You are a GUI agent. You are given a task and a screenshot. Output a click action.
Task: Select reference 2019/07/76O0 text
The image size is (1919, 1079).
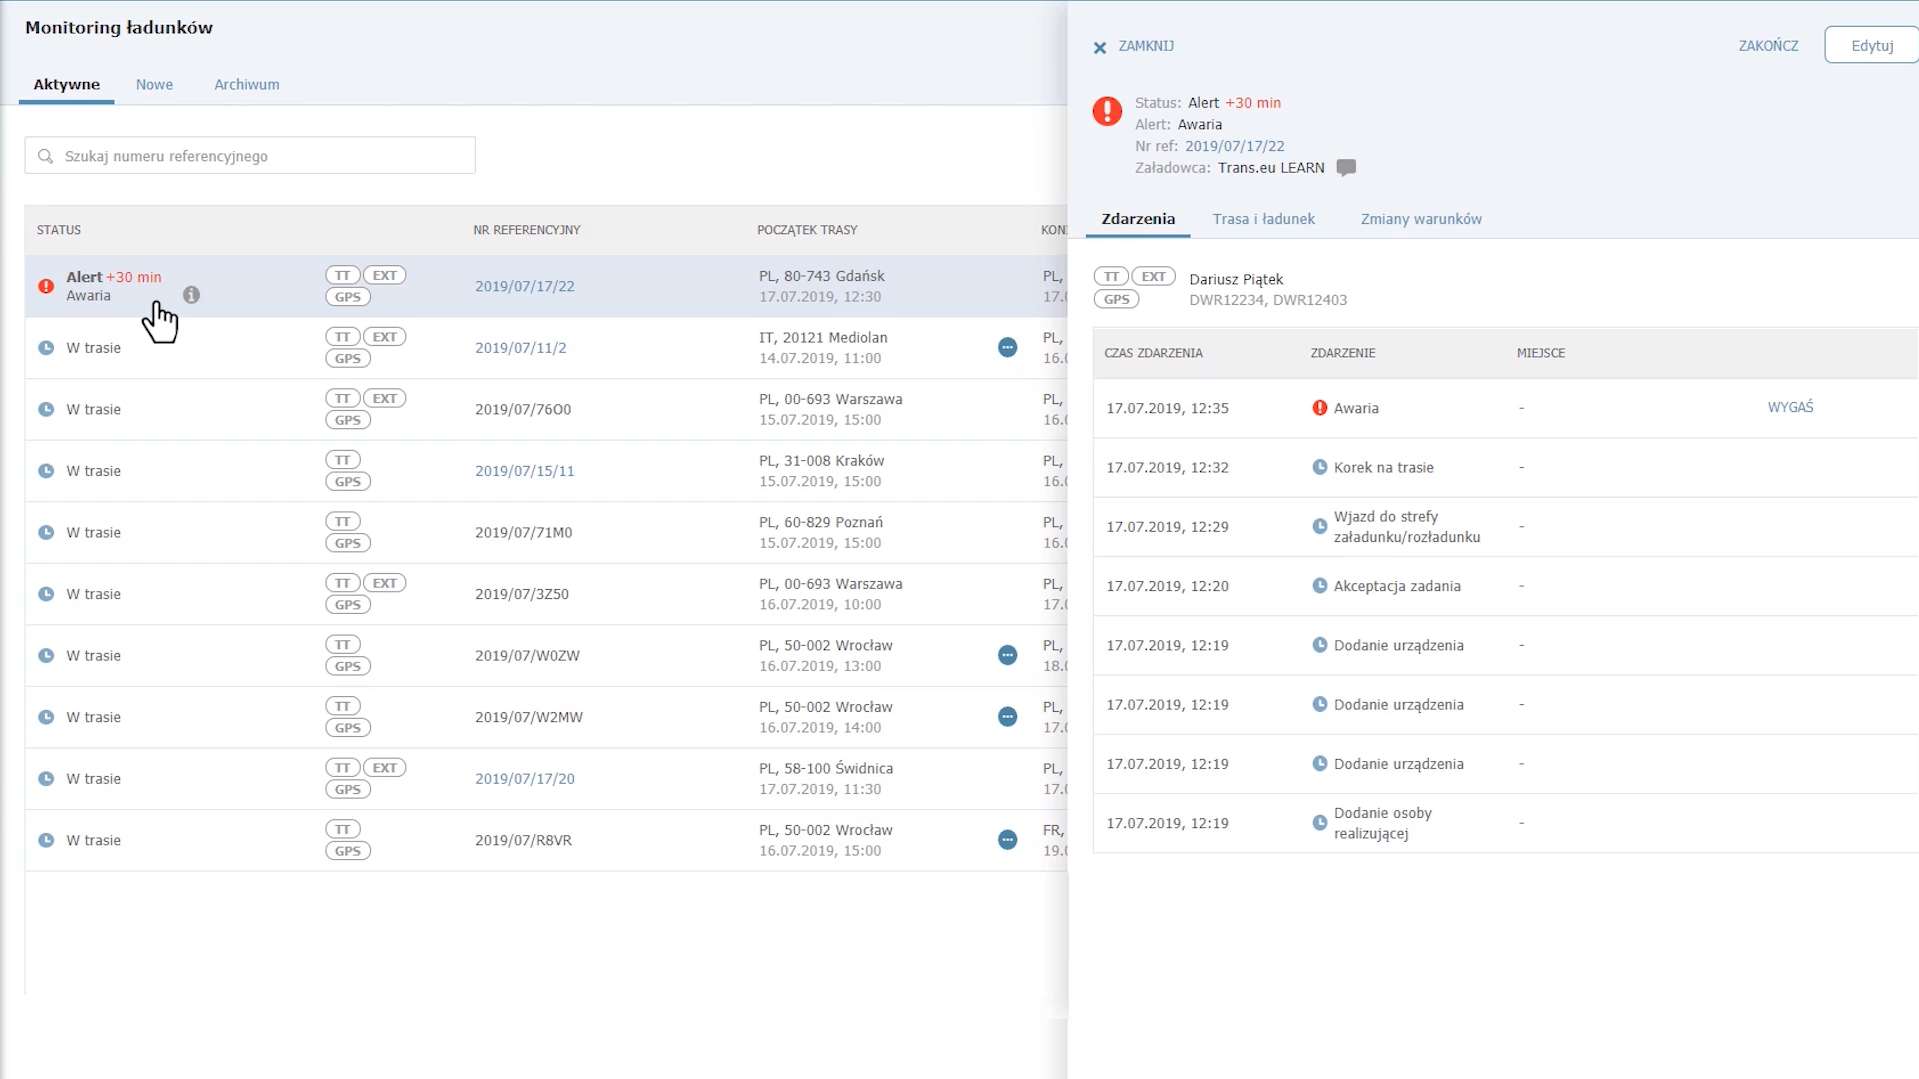pos(523,410)
